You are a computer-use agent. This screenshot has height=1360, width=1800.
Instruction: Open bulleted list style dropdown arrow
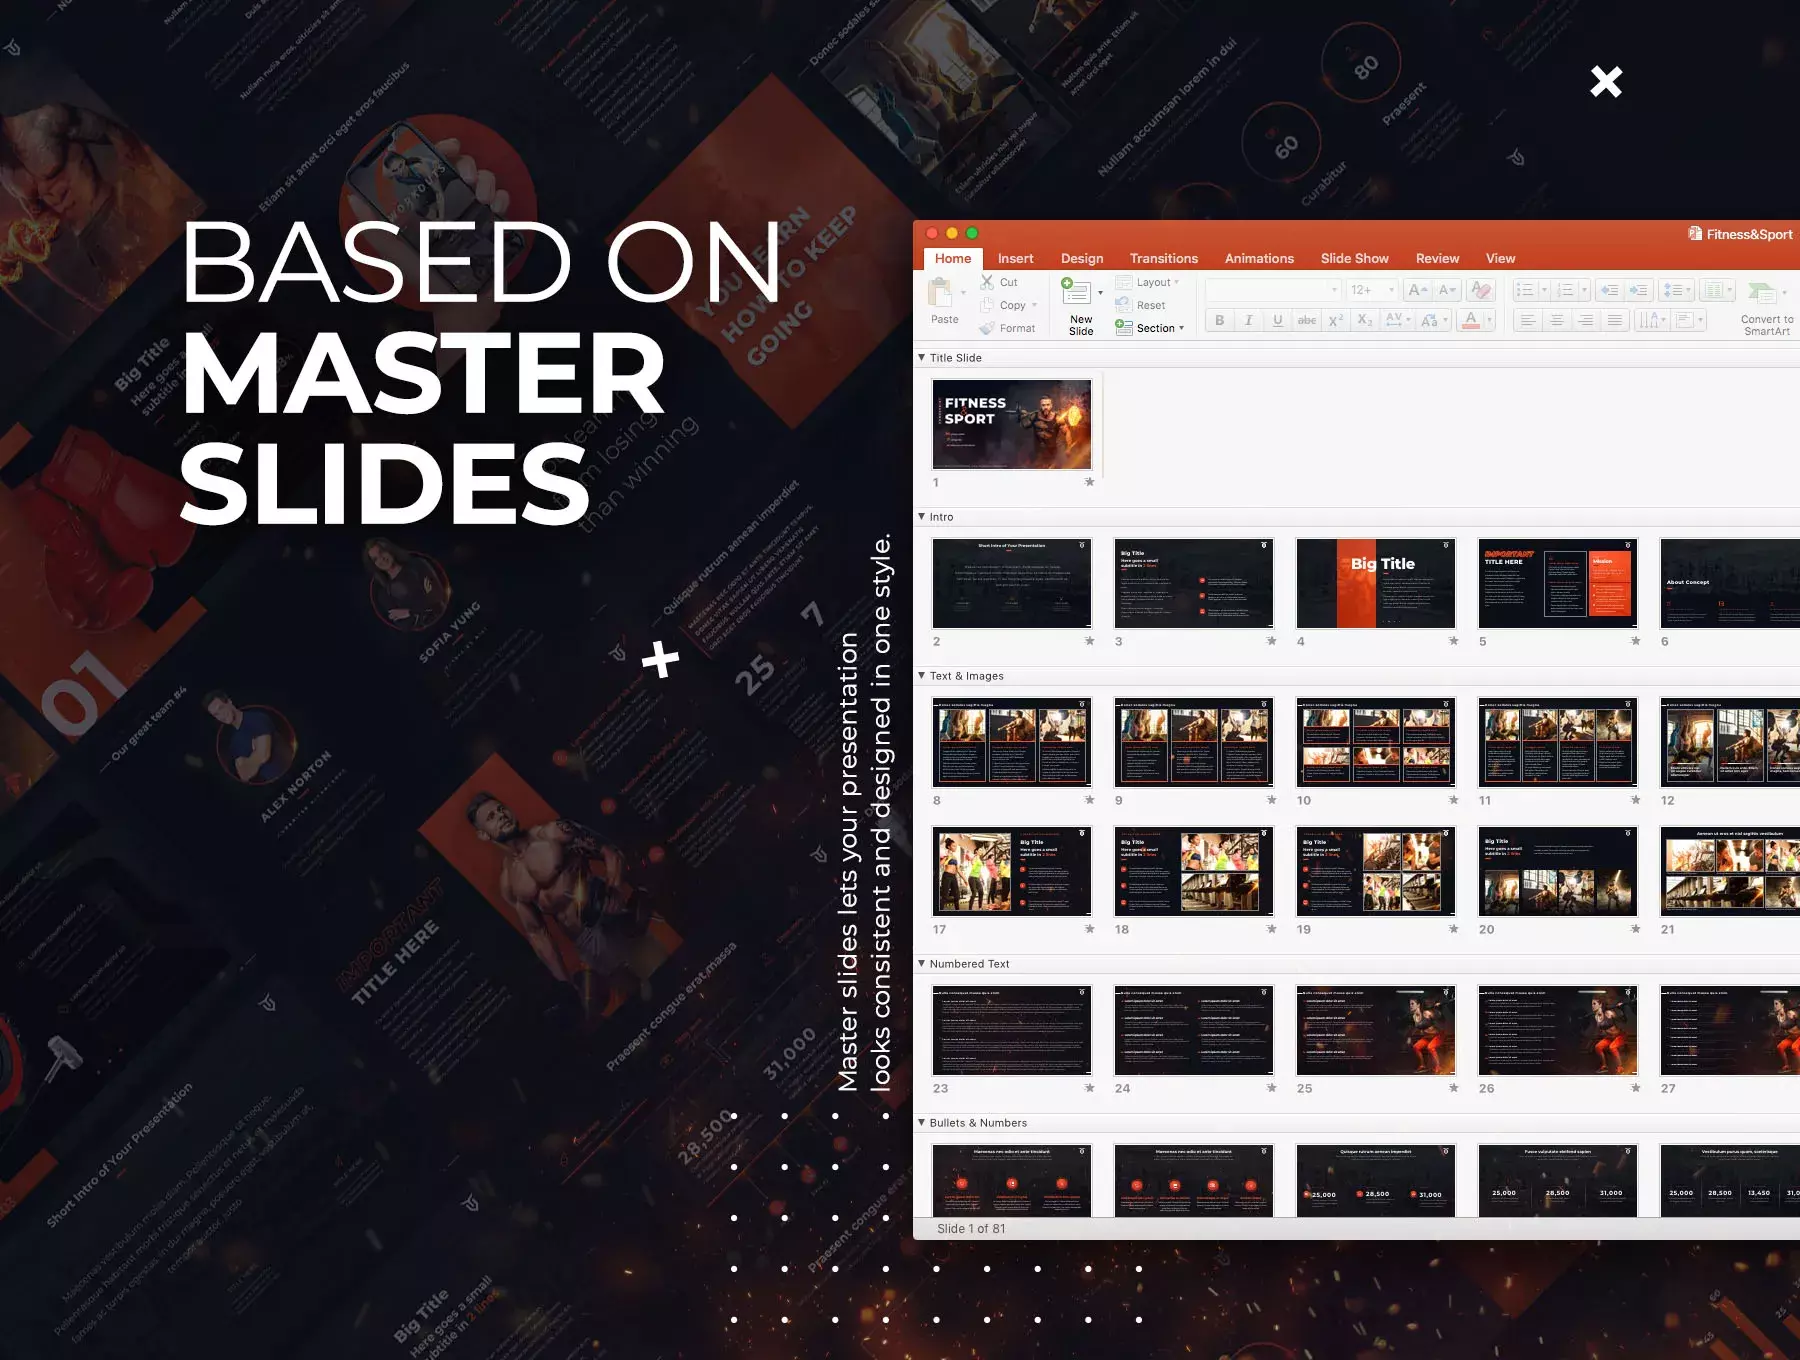click(x=1544, y=290)
